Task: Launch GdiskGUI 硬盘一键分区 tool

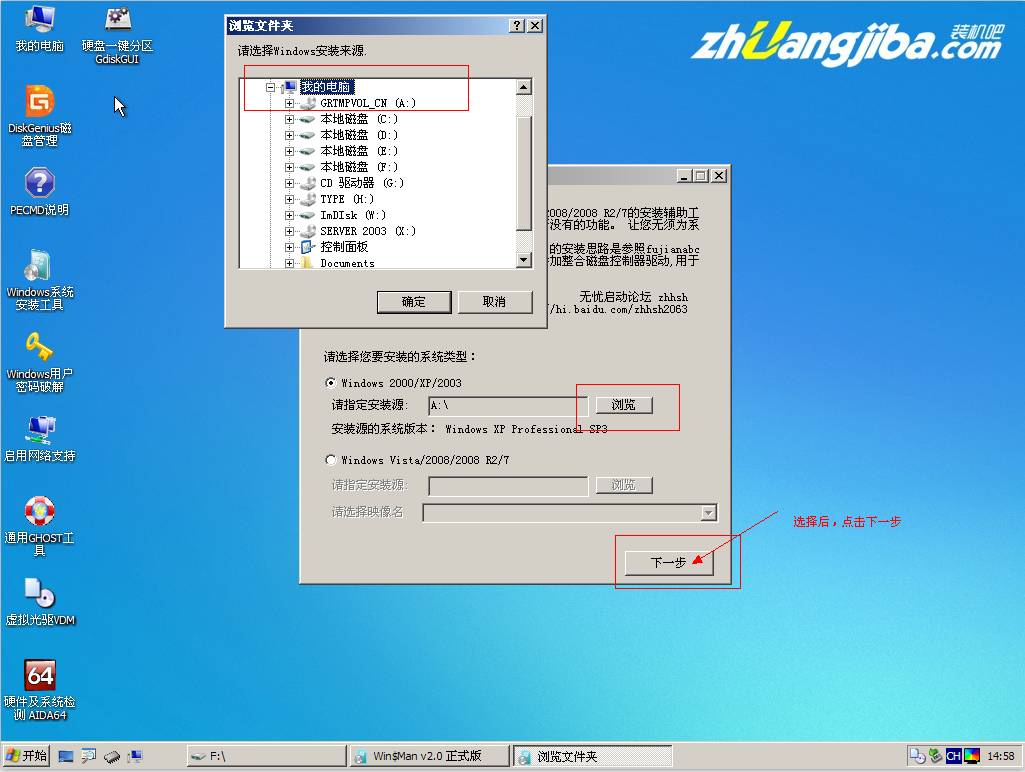Action: pos(116,22)
